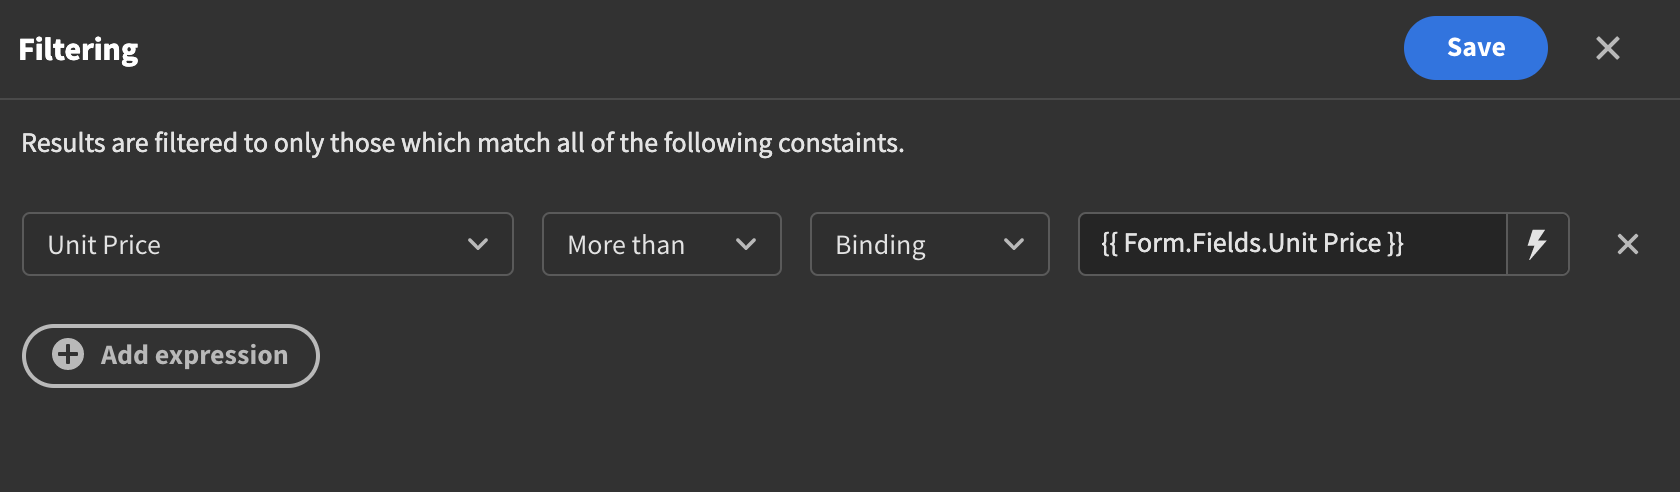Click the chevron arrow beside More than
This screenshot has width=1680, height=492.
click(746, 244)
